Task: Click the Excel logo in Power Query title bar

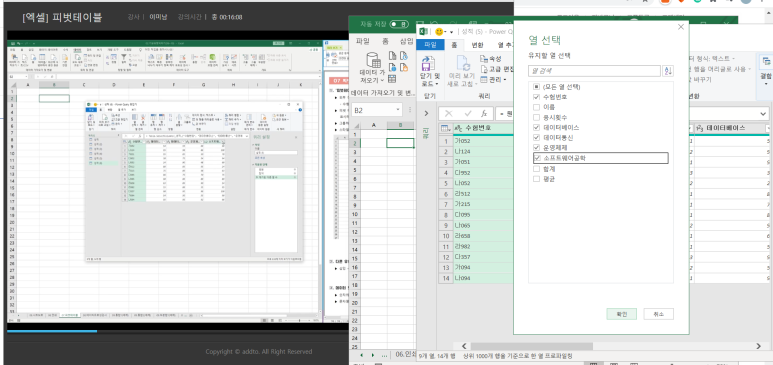Action: click(x=422, y=32)
